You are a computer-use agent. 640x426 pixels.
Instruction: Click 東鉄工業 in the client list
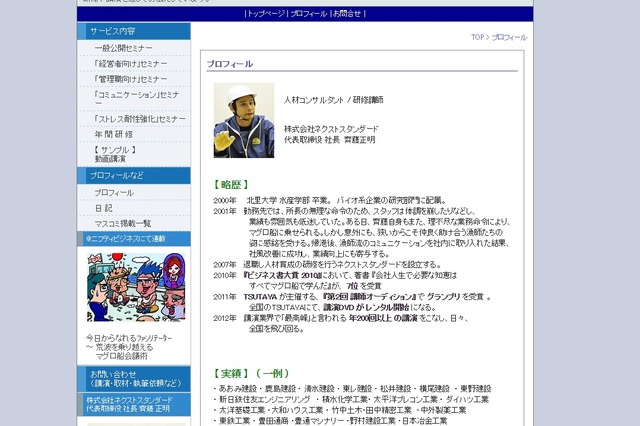click(x=234, y=420)
